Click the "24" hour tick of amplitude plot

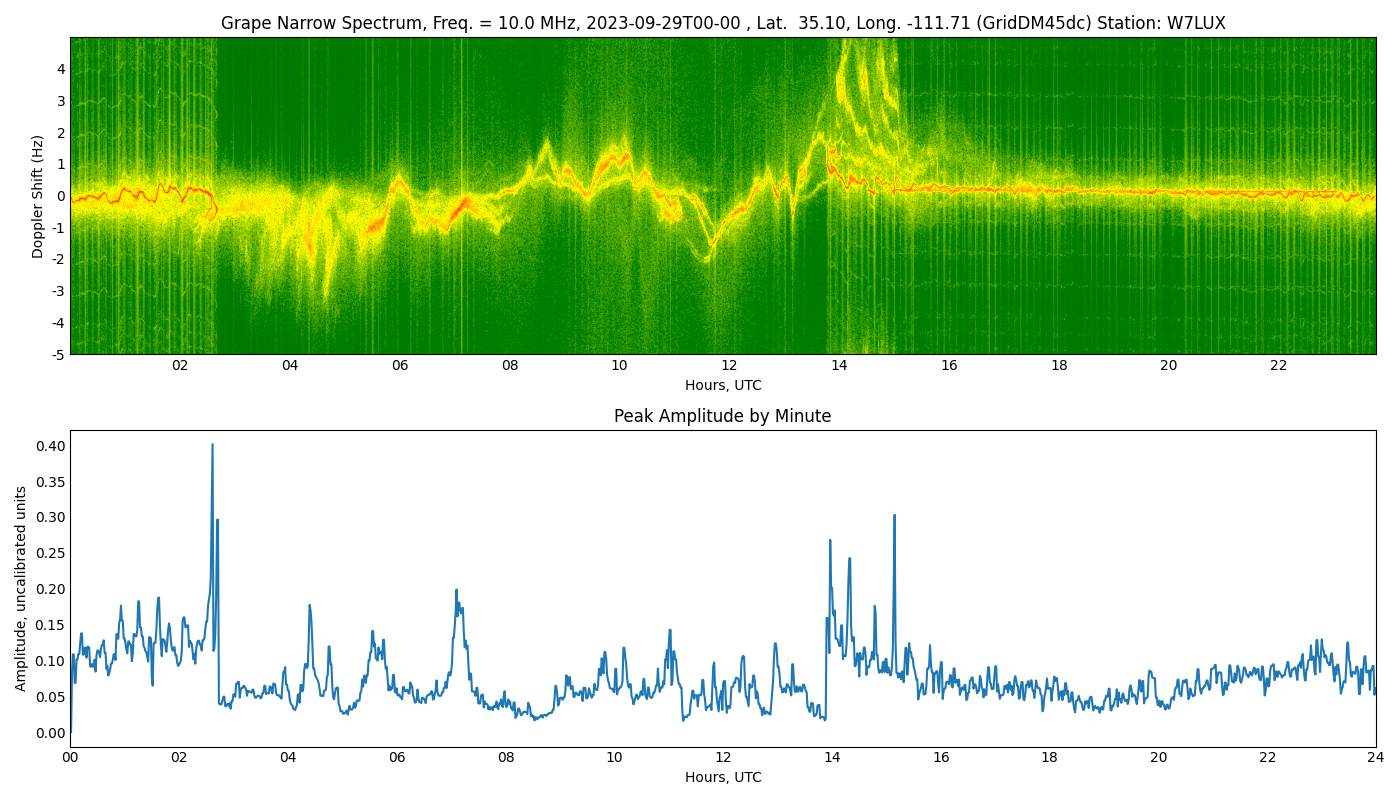pos(1376,758)
